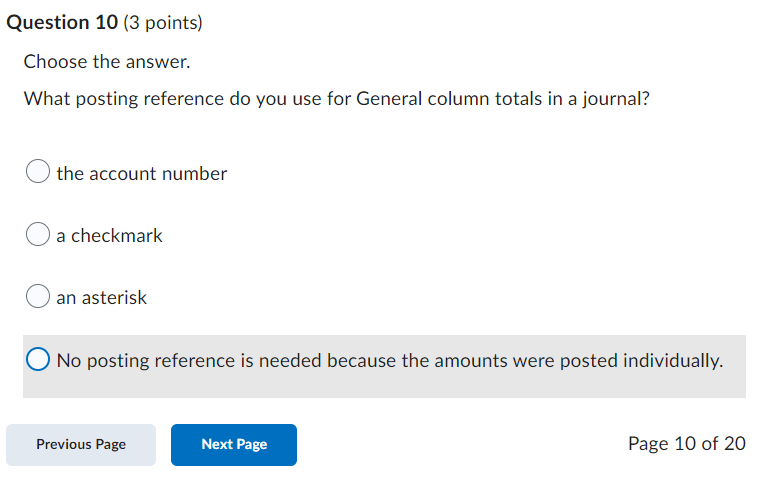784x482 pixels.
Task: Select the "No posting reference is needed" radio
Action: click(x=38, y=360)
